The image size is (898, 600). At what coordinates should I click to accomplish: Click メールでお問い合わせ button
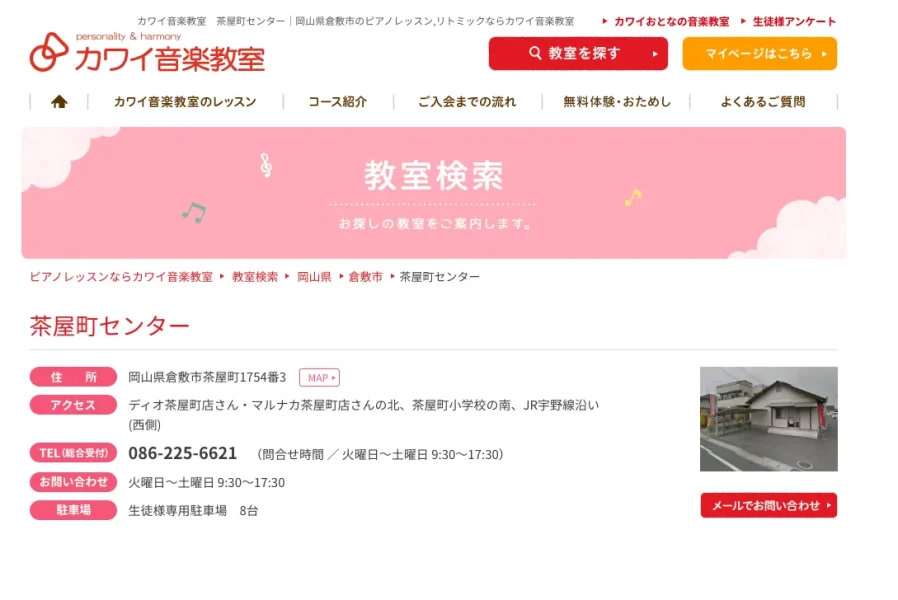[769, 506]
